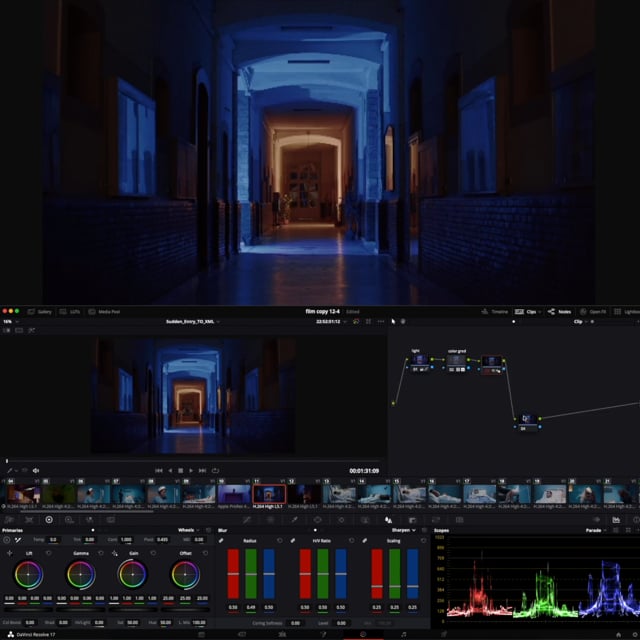Toggle loop playback

tap(215, 471)
